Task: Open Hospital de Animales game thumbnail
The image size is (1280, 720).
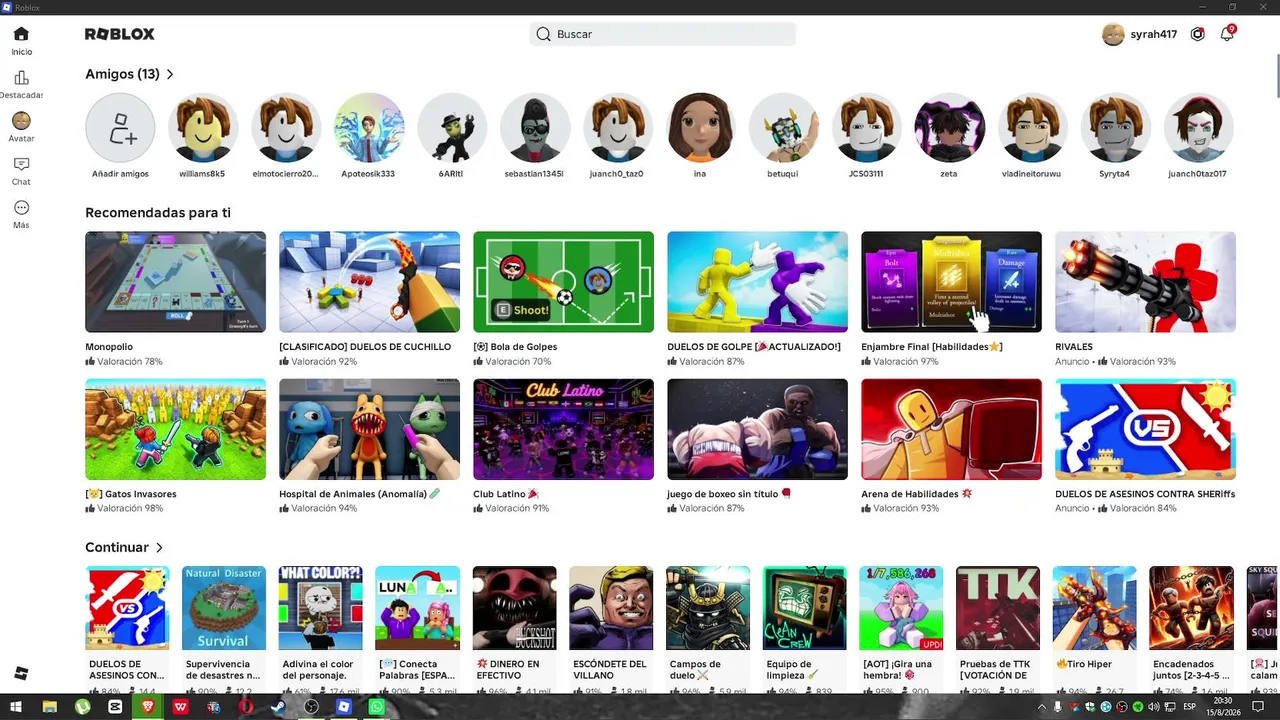Action: point(369,429)
